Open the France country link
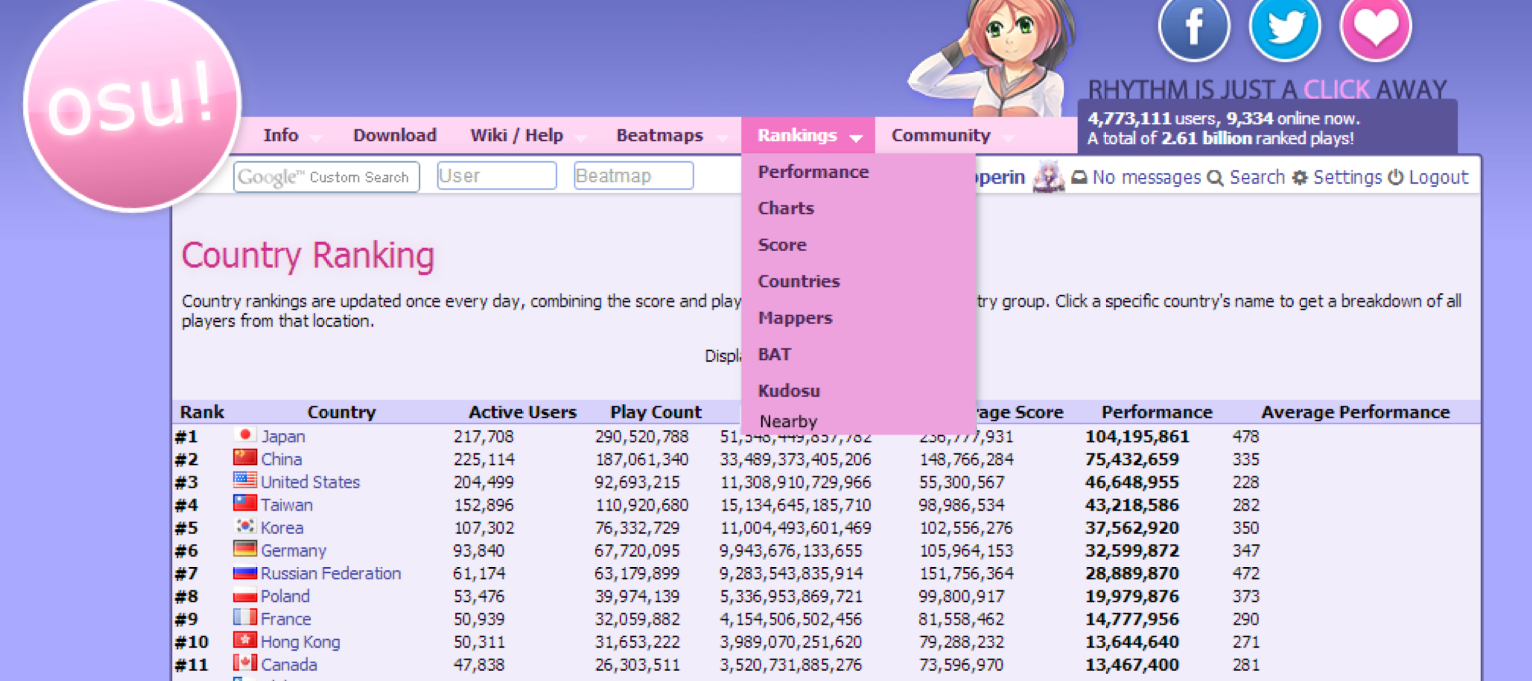 click(x=286, y=619)
